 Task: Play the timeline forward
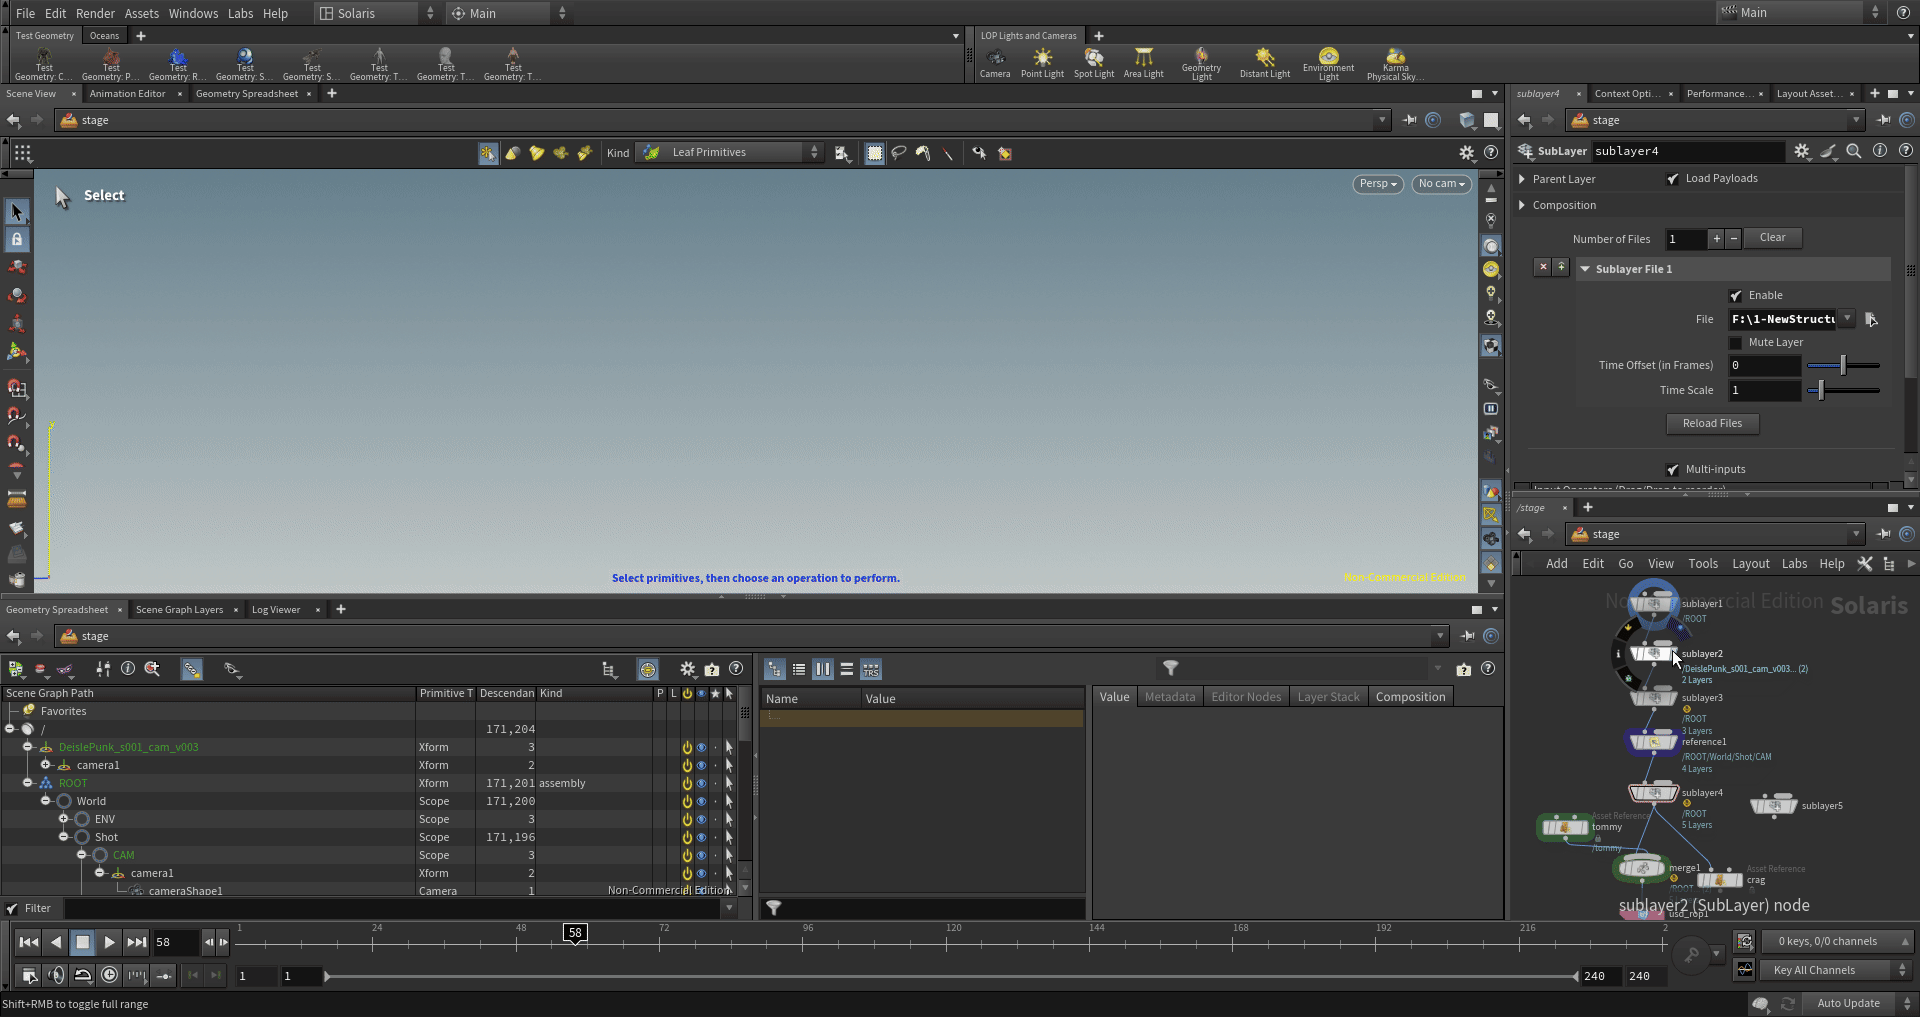point(109,941)
